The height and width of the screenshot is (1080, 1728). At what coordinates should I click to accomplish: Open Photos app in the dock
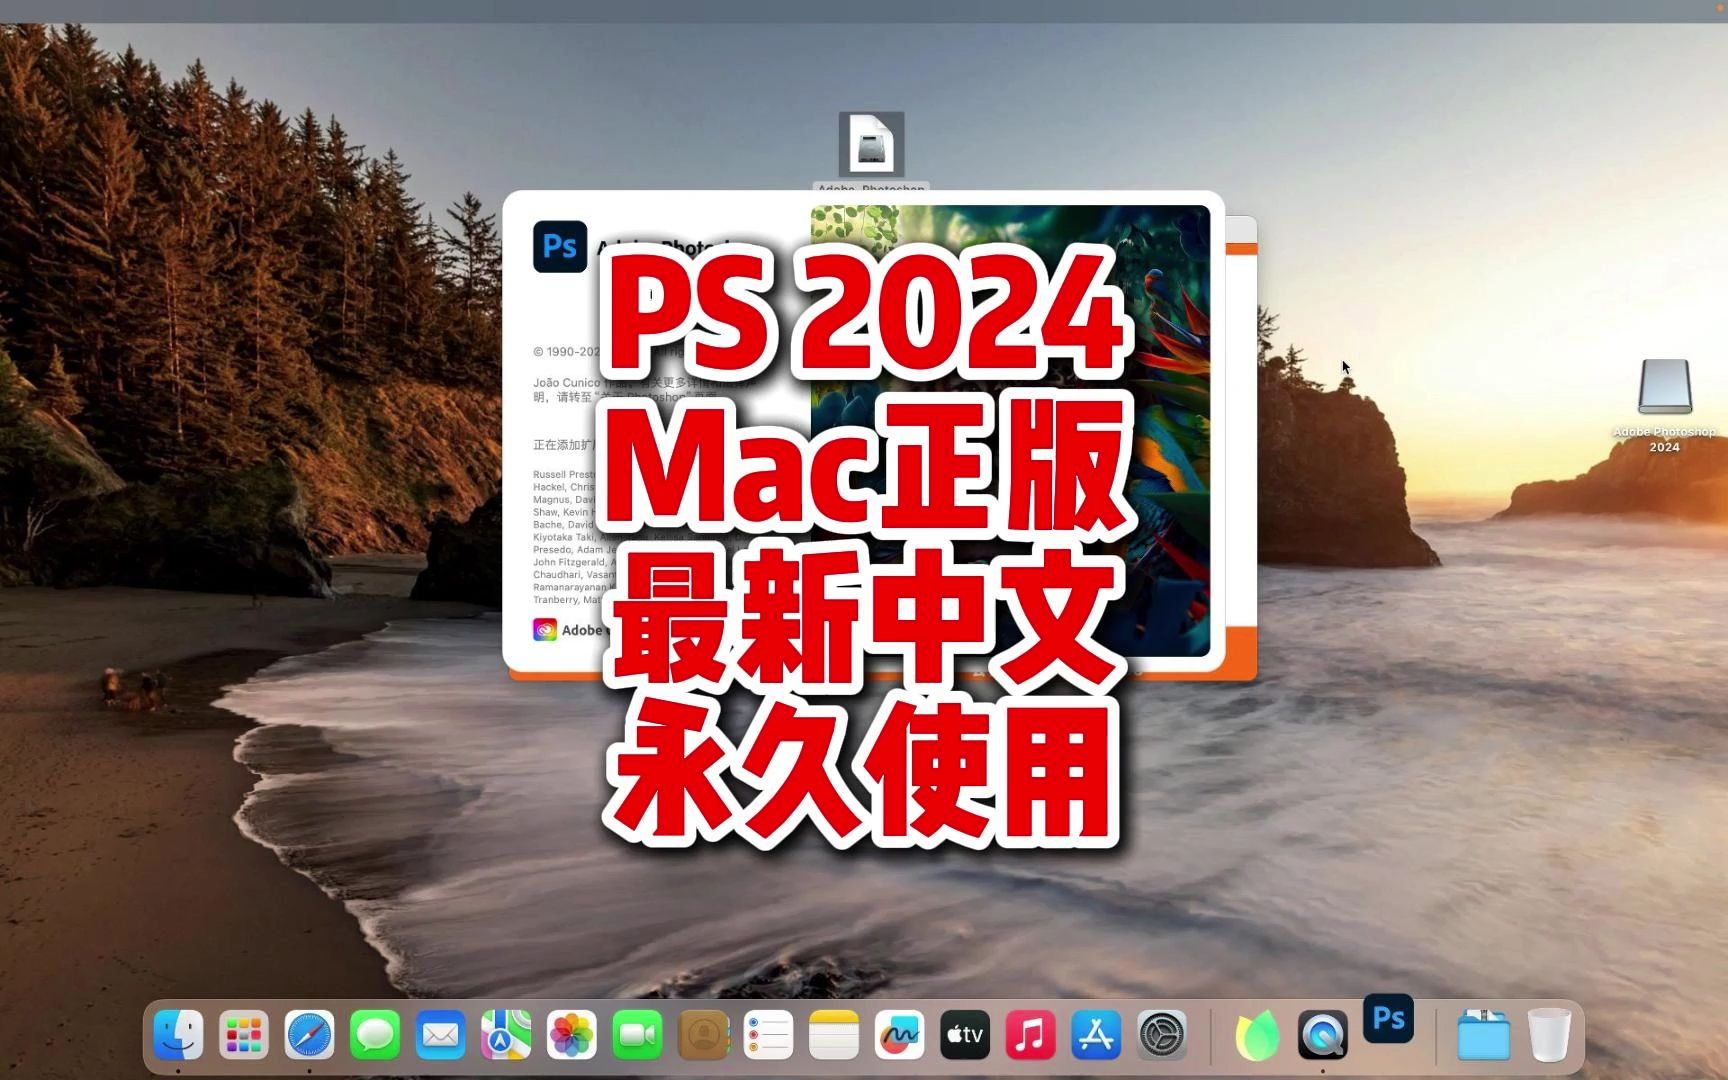click(572, 1035)
